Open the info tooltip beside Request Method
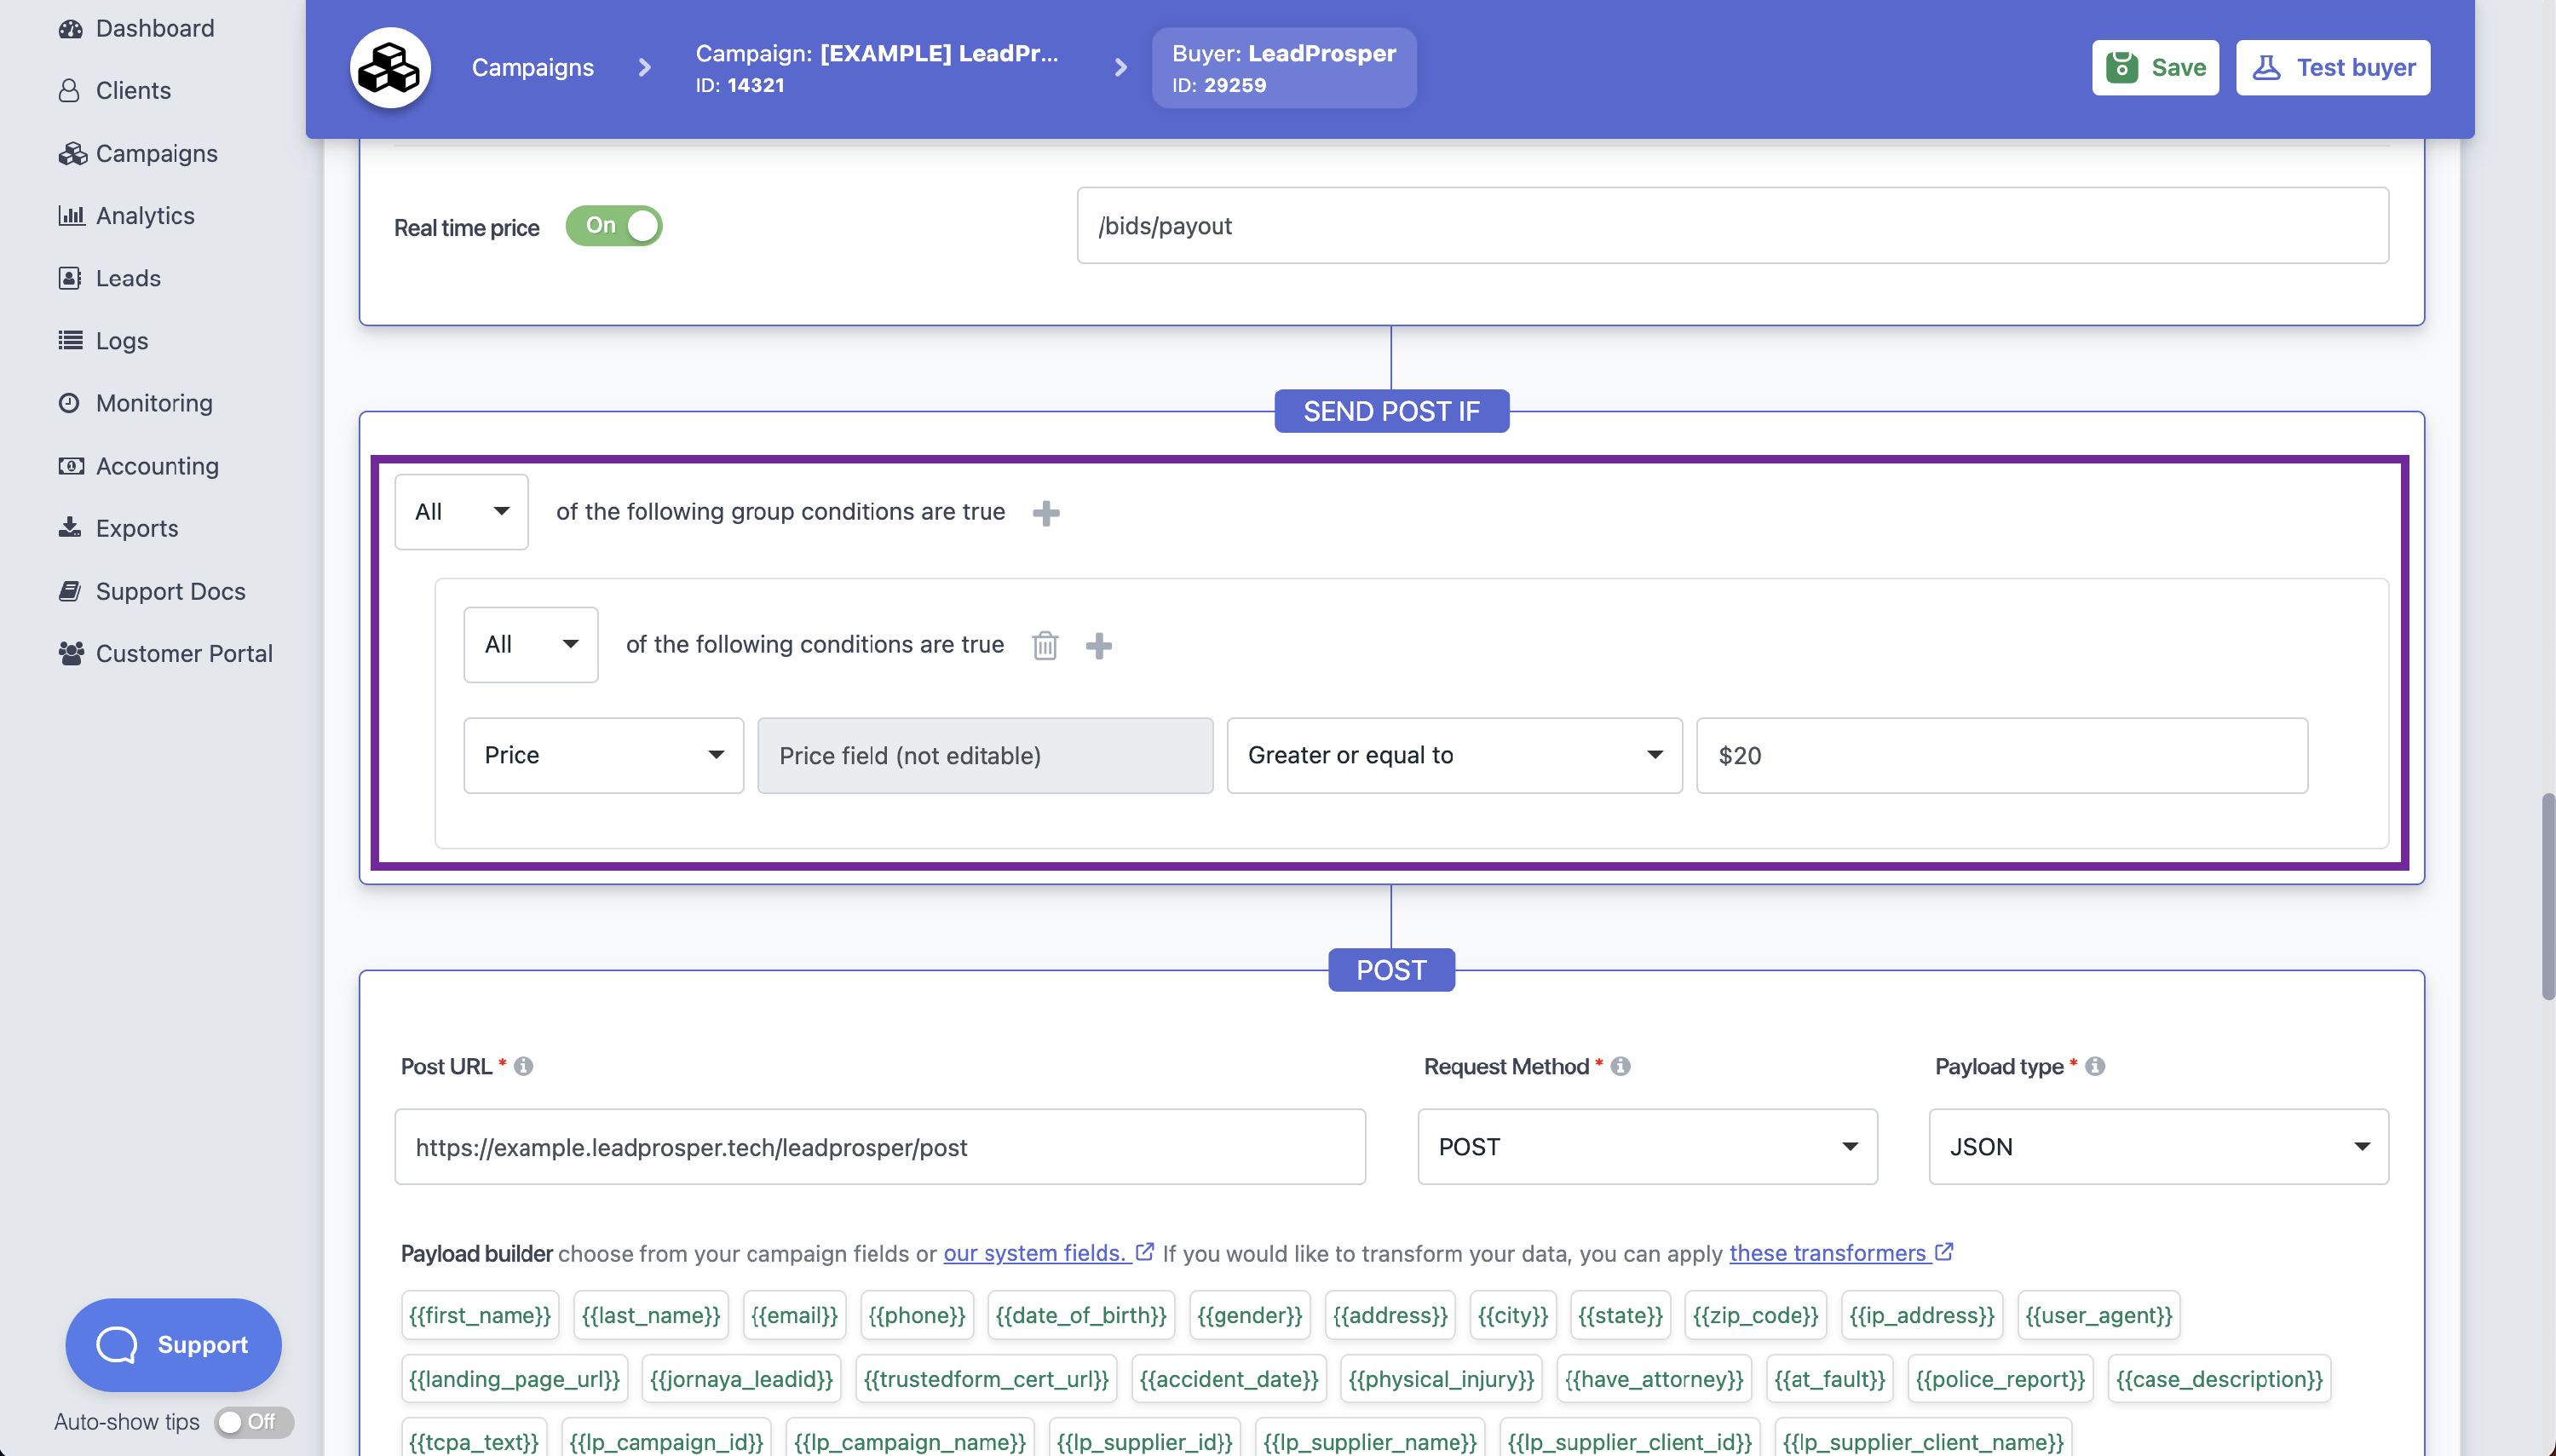The width and height of the screenshot is (2556, 1456). (x=1621, y=1066)
